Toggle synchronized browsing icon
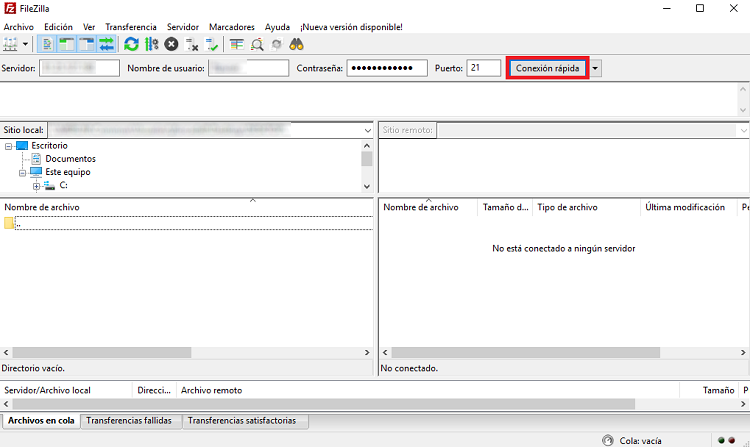This screenshot has width=750, height=447. click(276, 44)
